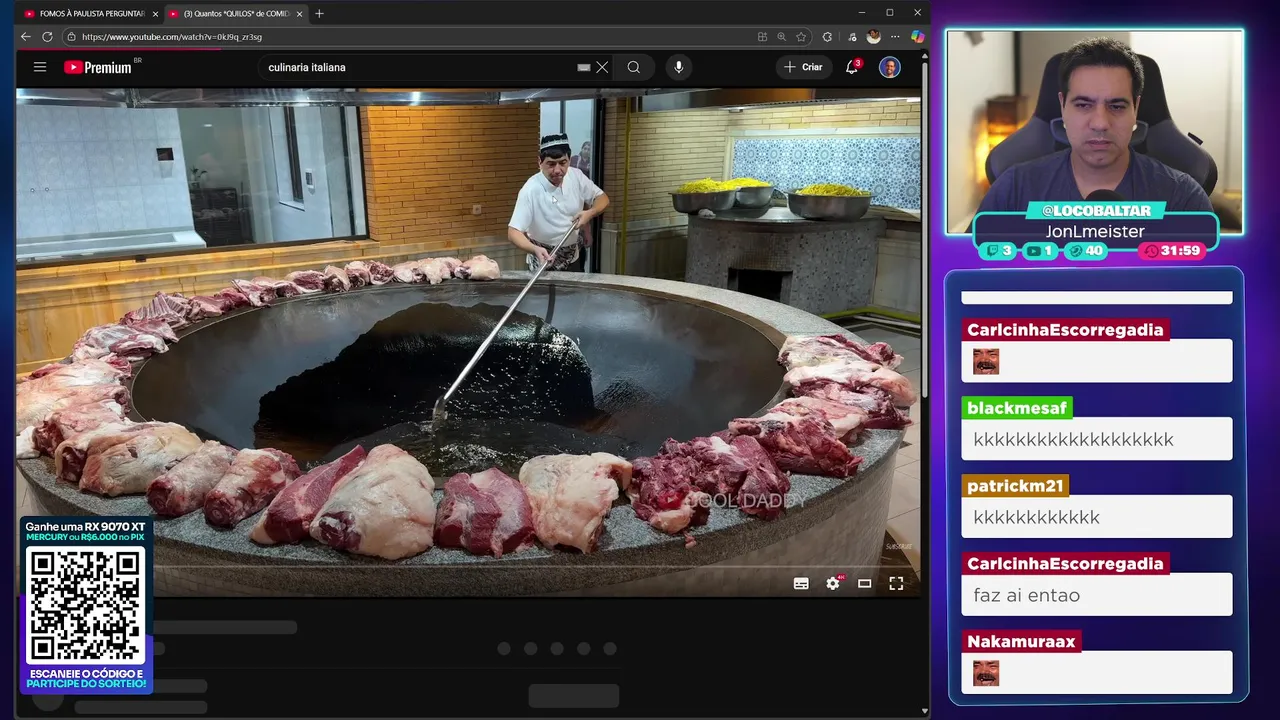
Task: Open browser zoom magnifier in address bar
Action: point(781,37)
